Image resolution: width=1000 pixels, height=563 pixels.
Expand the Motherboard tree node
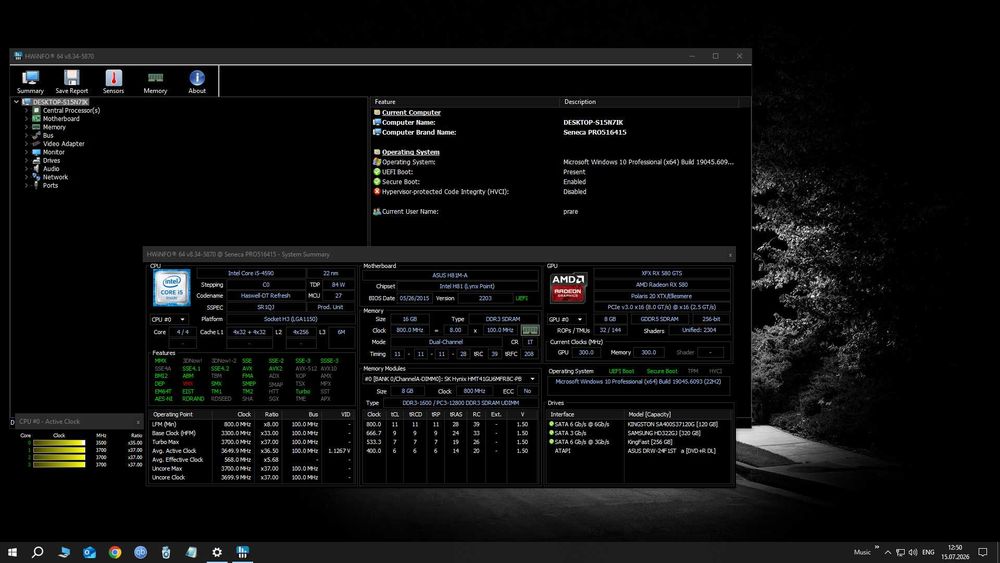click(x=26, y=119)
